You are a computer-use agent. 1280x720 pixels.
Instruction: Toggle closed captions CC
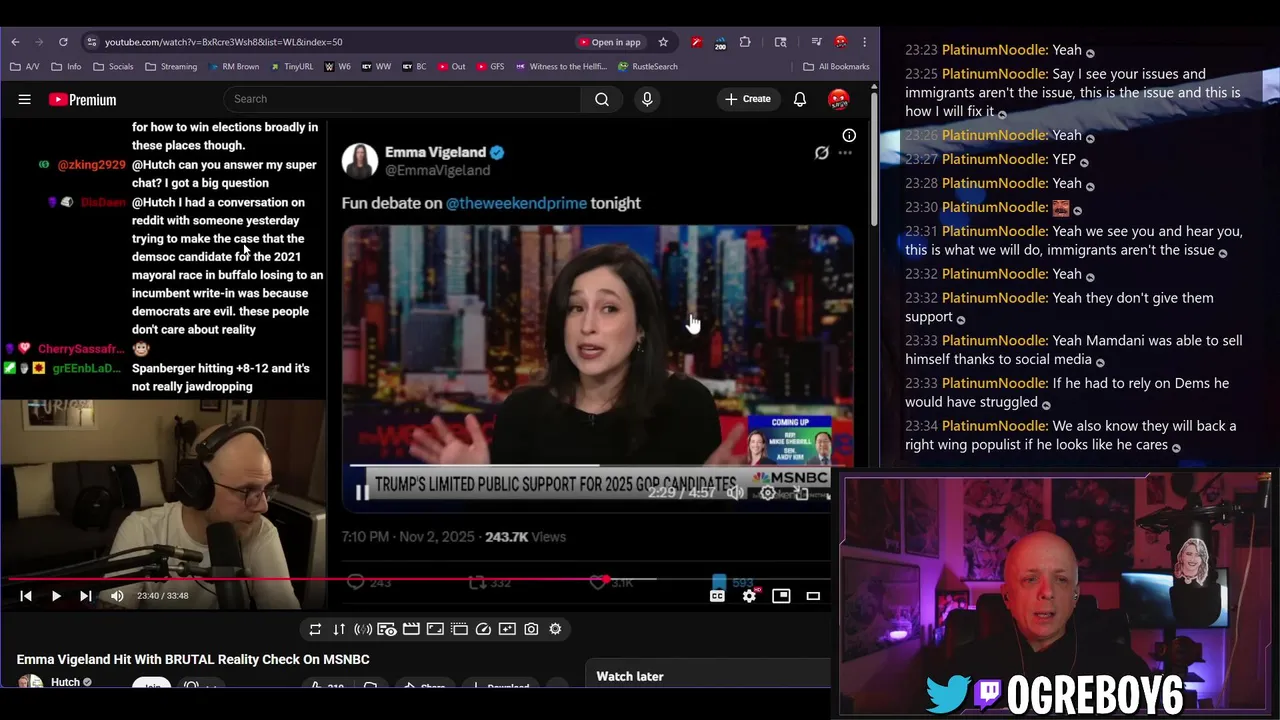tap(717, 596)
